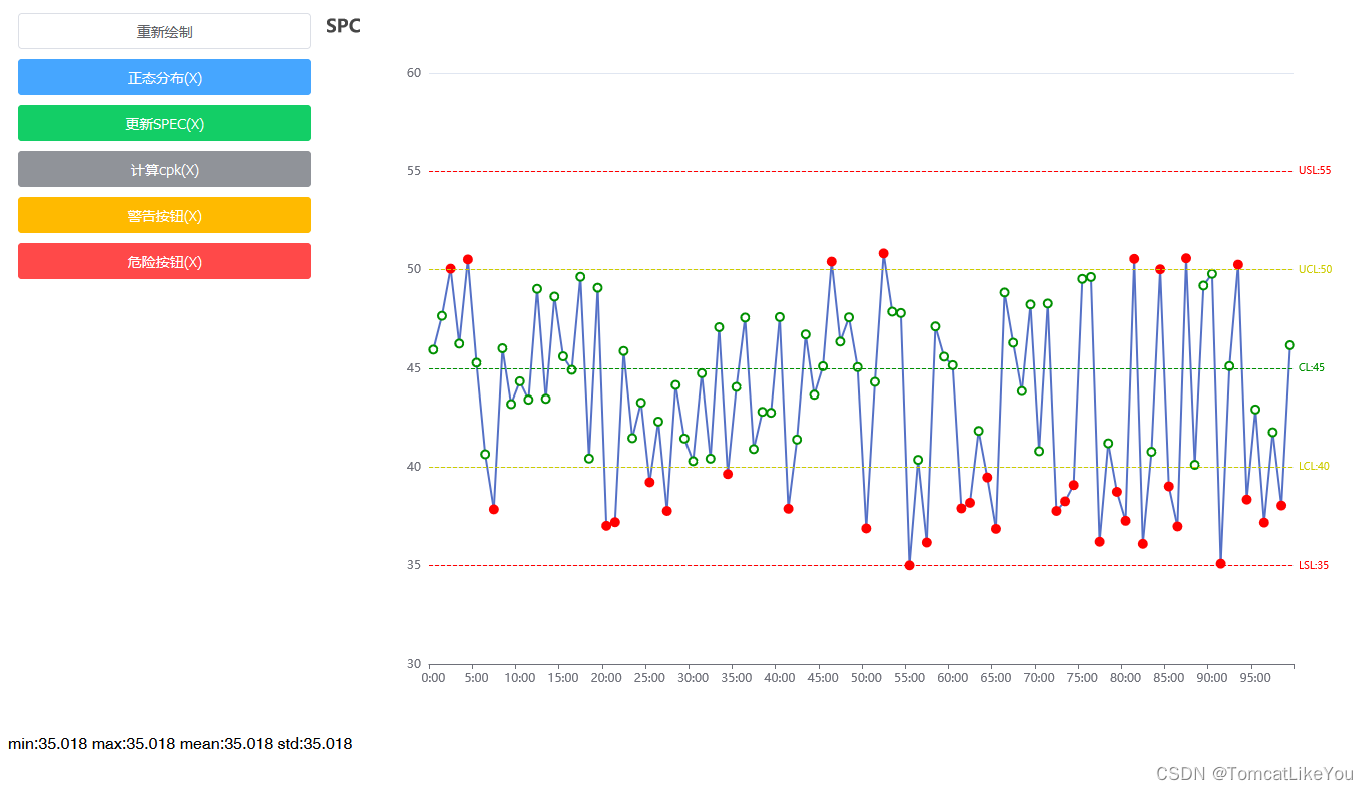Select the CL:45 center line label
The height and width of the screenshot is (790, 1368).
pyautogui.click(x=1312, y=368)
